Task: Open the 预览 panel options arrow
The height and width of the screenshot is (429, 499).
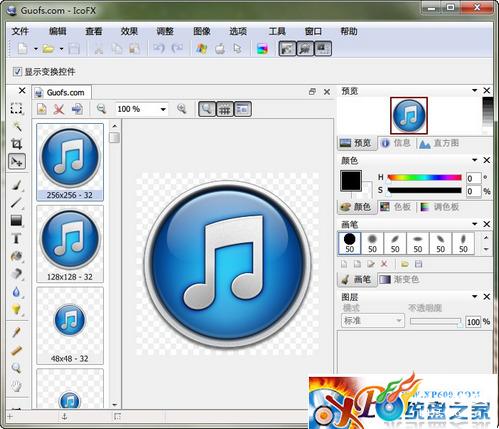Action: click(x=474, y=91)
